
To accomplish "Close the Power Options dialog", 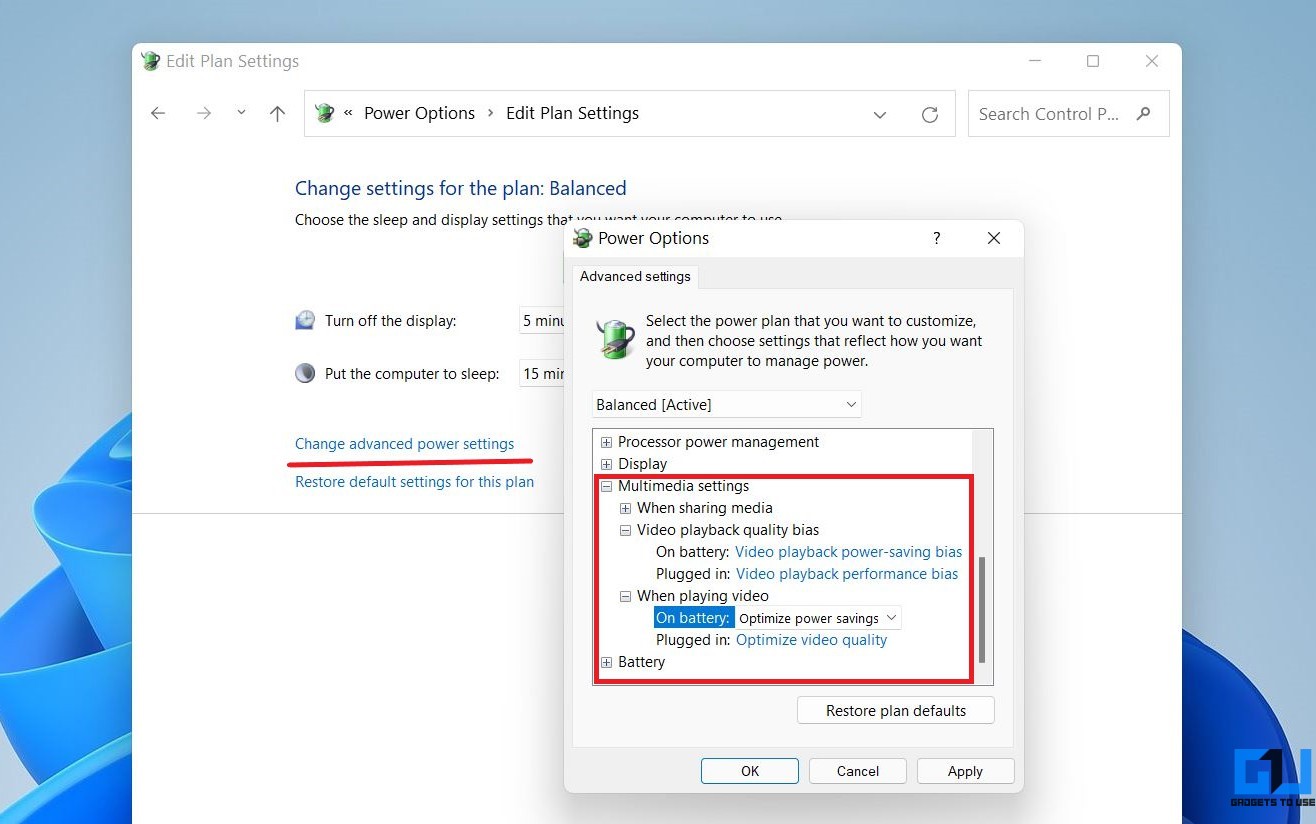I will click(x=994, y=238).
